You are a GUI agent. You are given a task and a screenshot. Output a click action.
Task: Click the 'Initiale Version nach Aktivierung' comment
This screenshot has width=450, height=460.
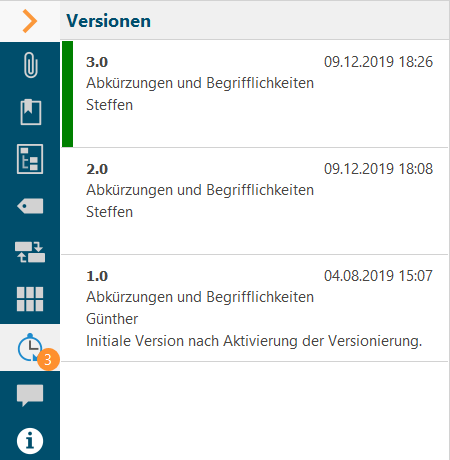pos(254,341)
